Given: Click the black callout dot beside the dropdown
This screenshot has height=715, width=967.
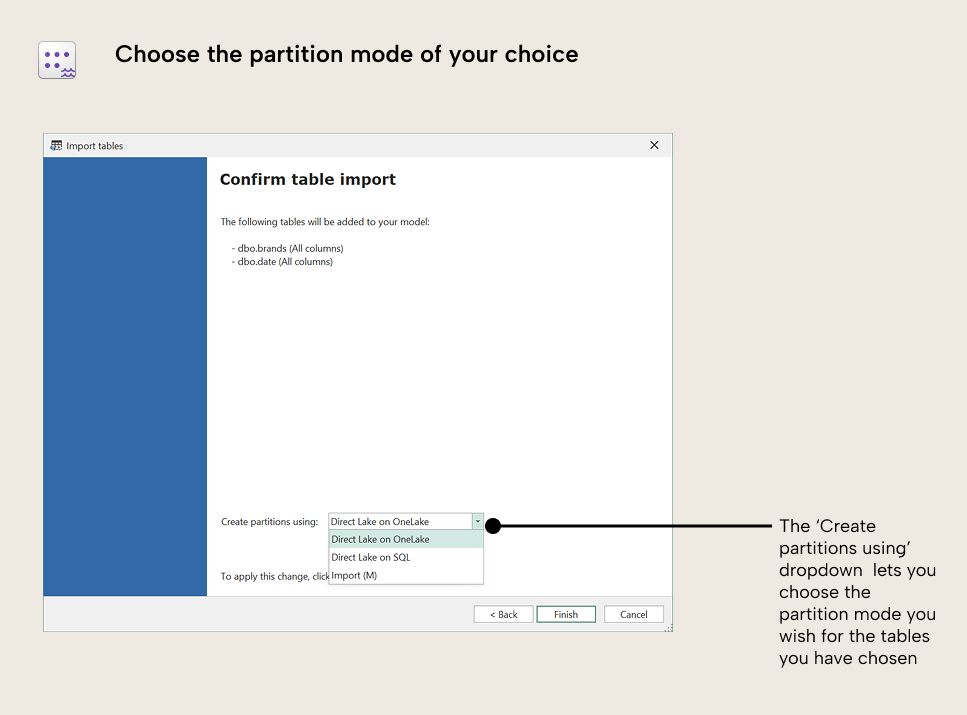Looking at the screenshot, I should (x=493, y=525).
